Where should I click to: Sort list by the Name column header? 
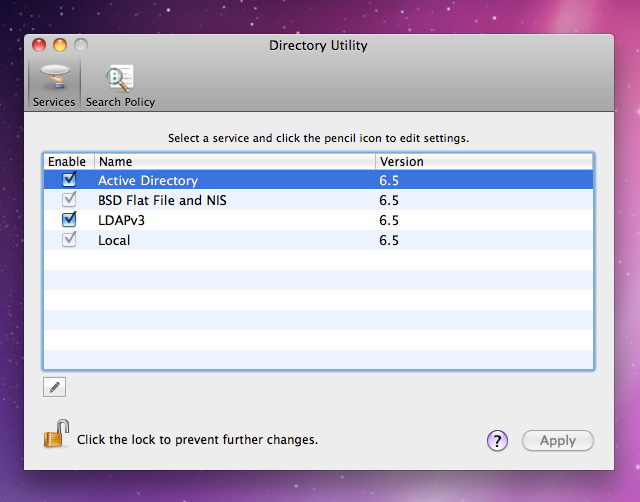click(x=234, y=161)
